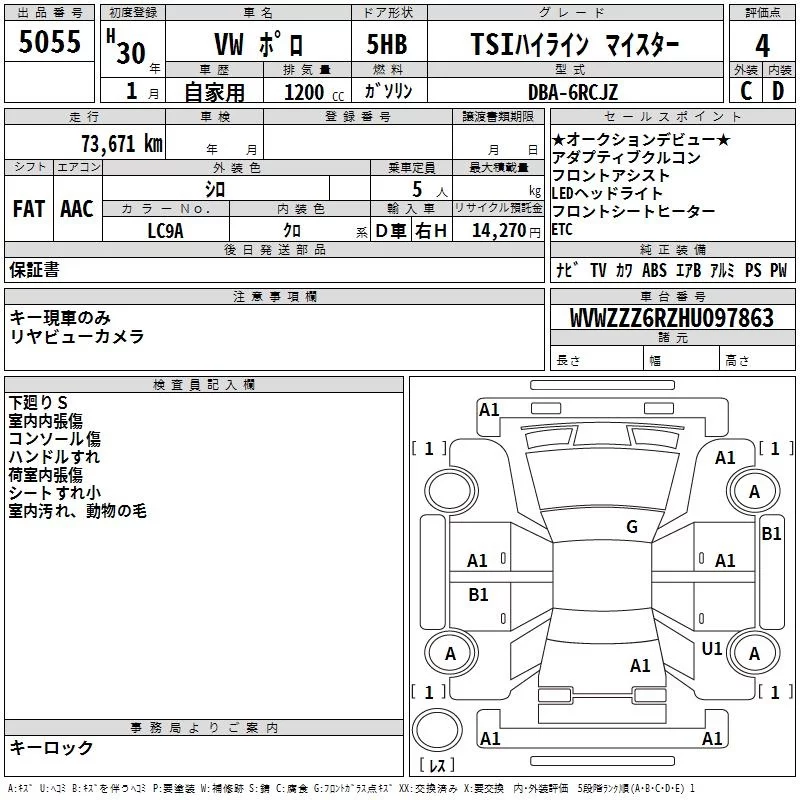The image size is (800, 800).
Task: Click the lot number 5055
Action: (x=49, y=42)
